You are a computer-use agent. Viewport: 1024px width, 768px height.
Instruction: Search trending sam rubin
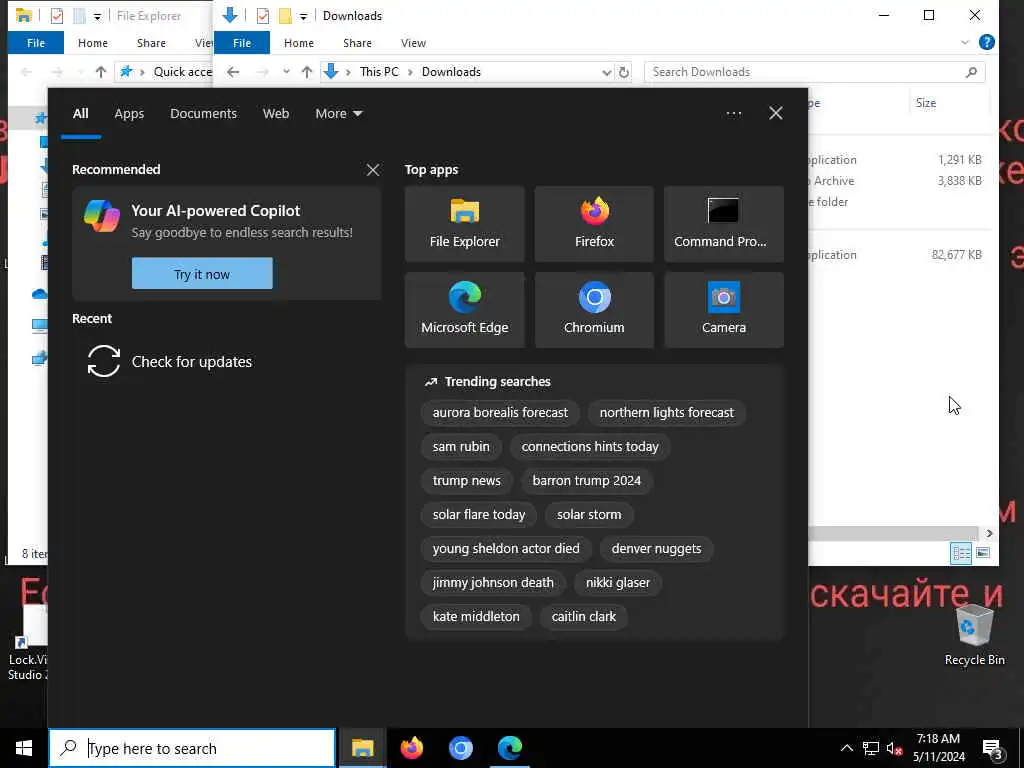click(461, 447)
